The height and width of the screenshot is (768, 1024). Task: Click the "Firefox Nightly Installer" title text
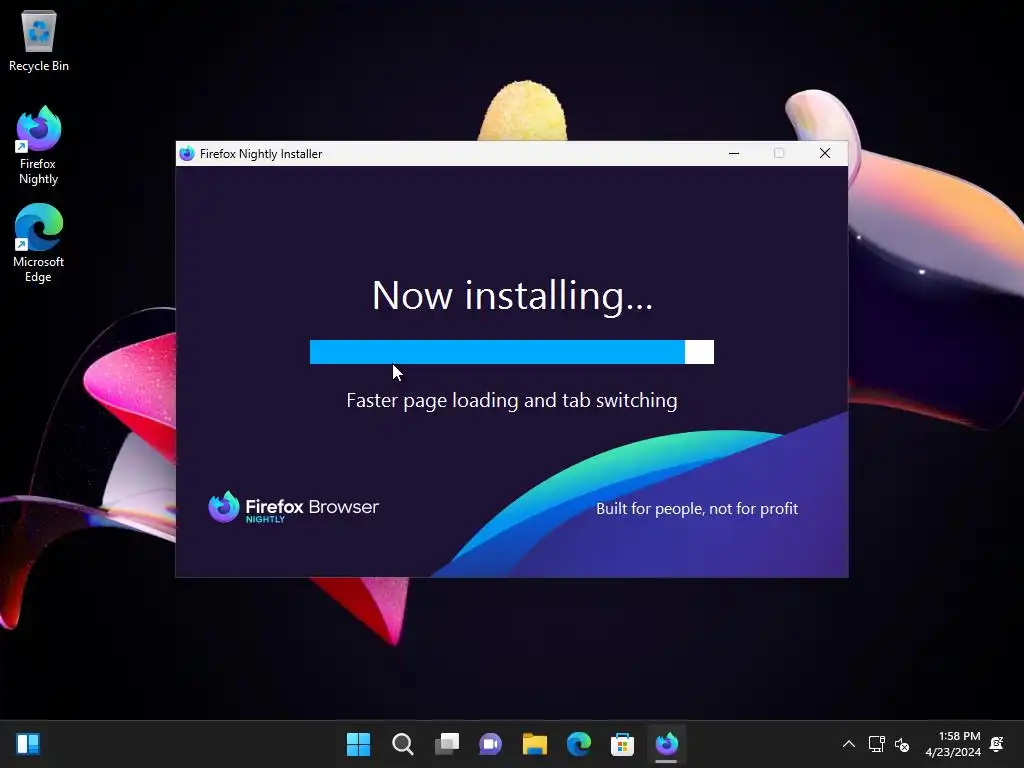(x=261, y=153)
